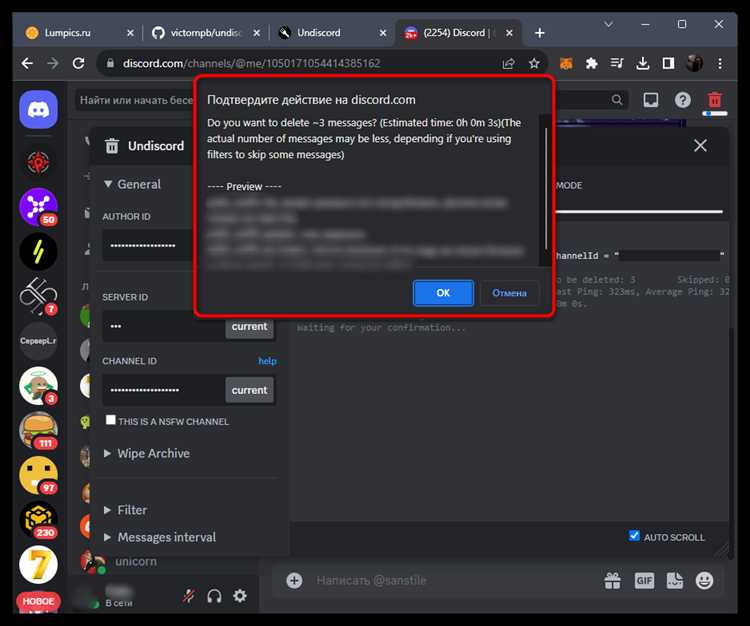Select the (2254) Discord tab
Screen dimensions: 750x626
click(458, 33)
